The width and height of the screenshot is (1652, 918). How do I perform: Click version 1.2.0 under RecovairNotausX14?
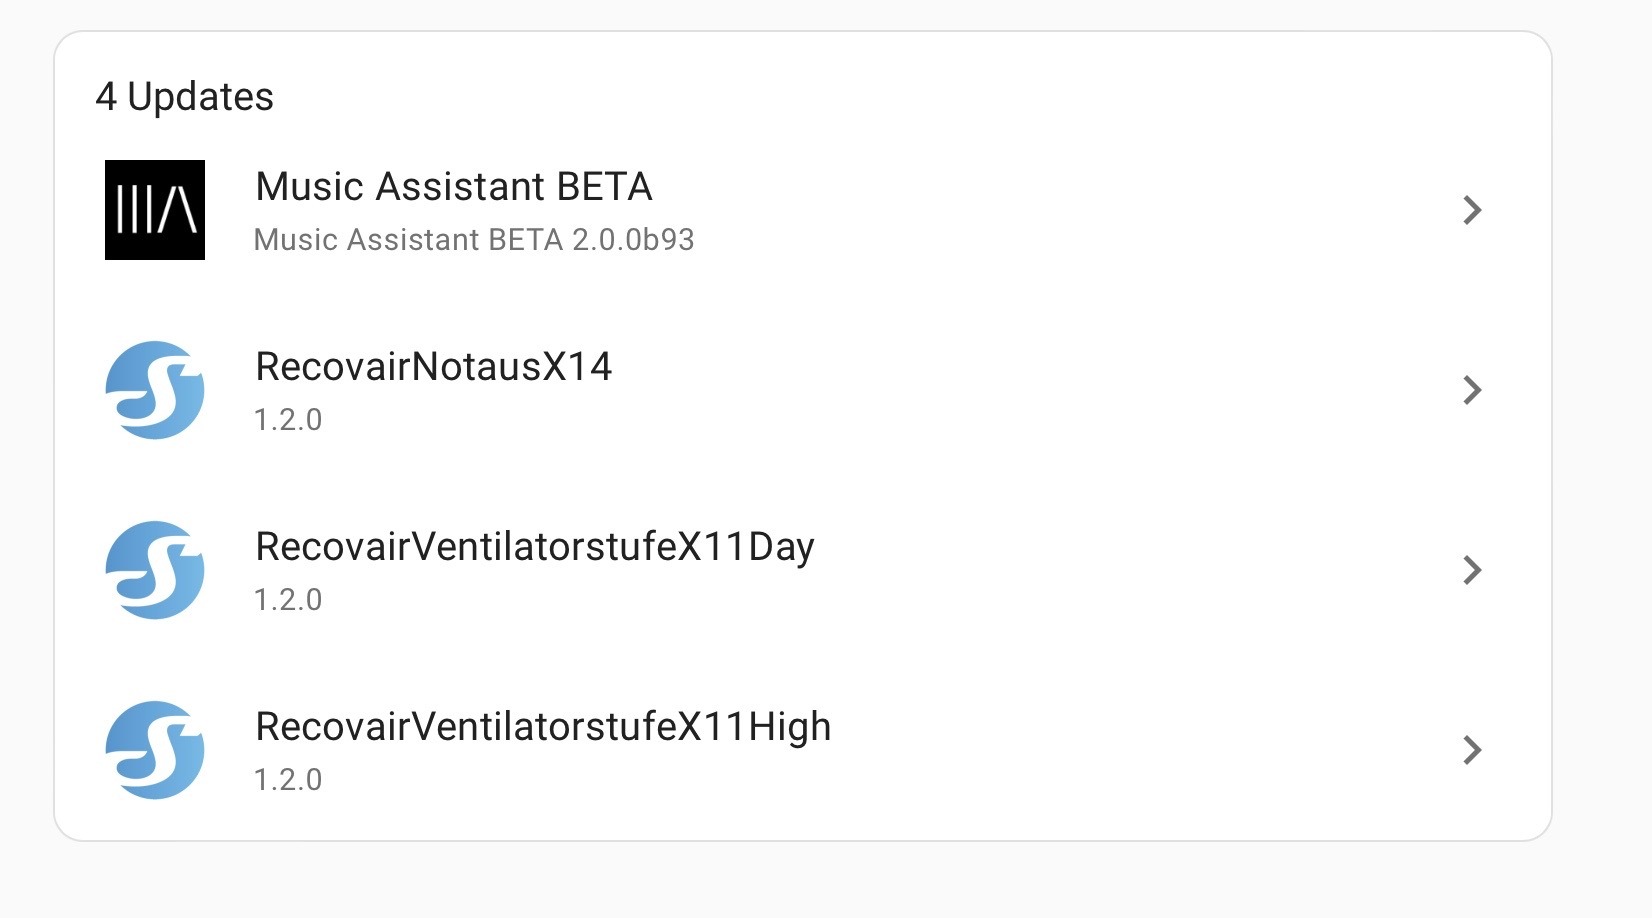pos(288,420)
